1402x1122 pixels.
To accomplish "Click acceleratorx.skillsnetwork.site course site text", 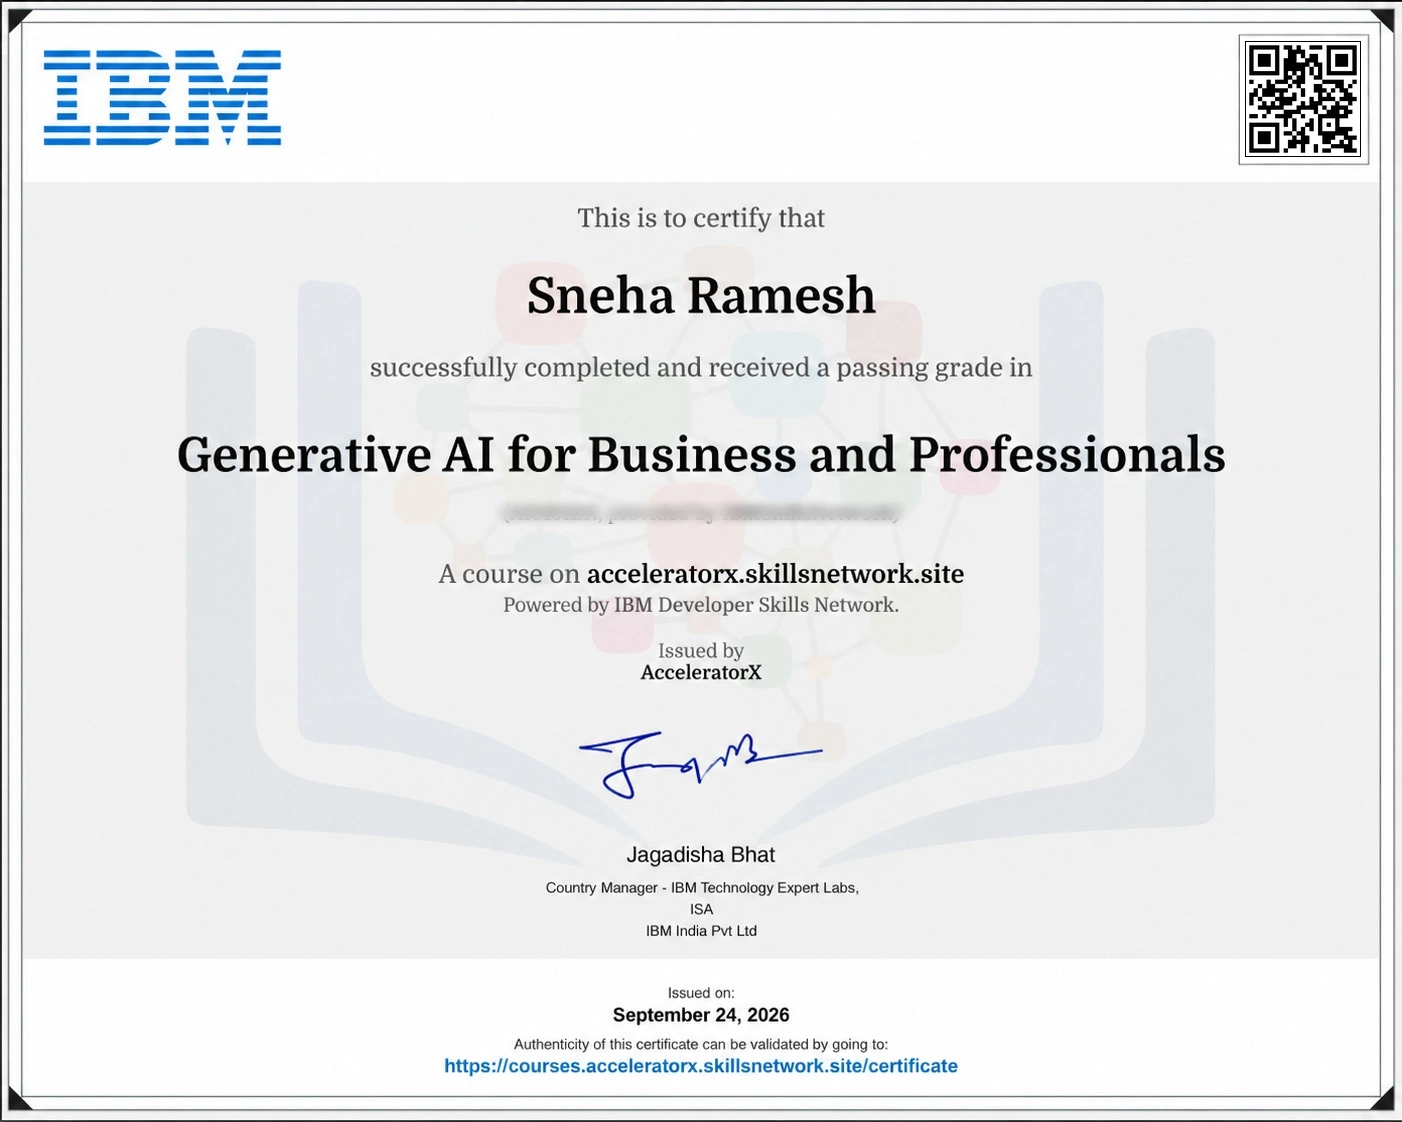I will 775,574.
